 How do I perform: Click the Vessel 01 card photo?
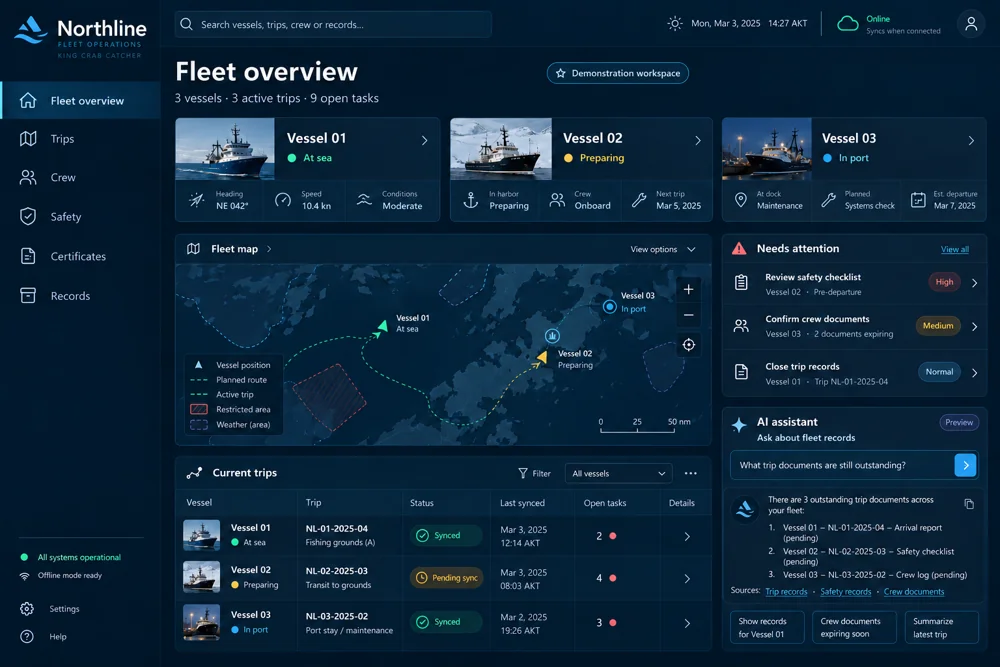[x=225, y=149]
